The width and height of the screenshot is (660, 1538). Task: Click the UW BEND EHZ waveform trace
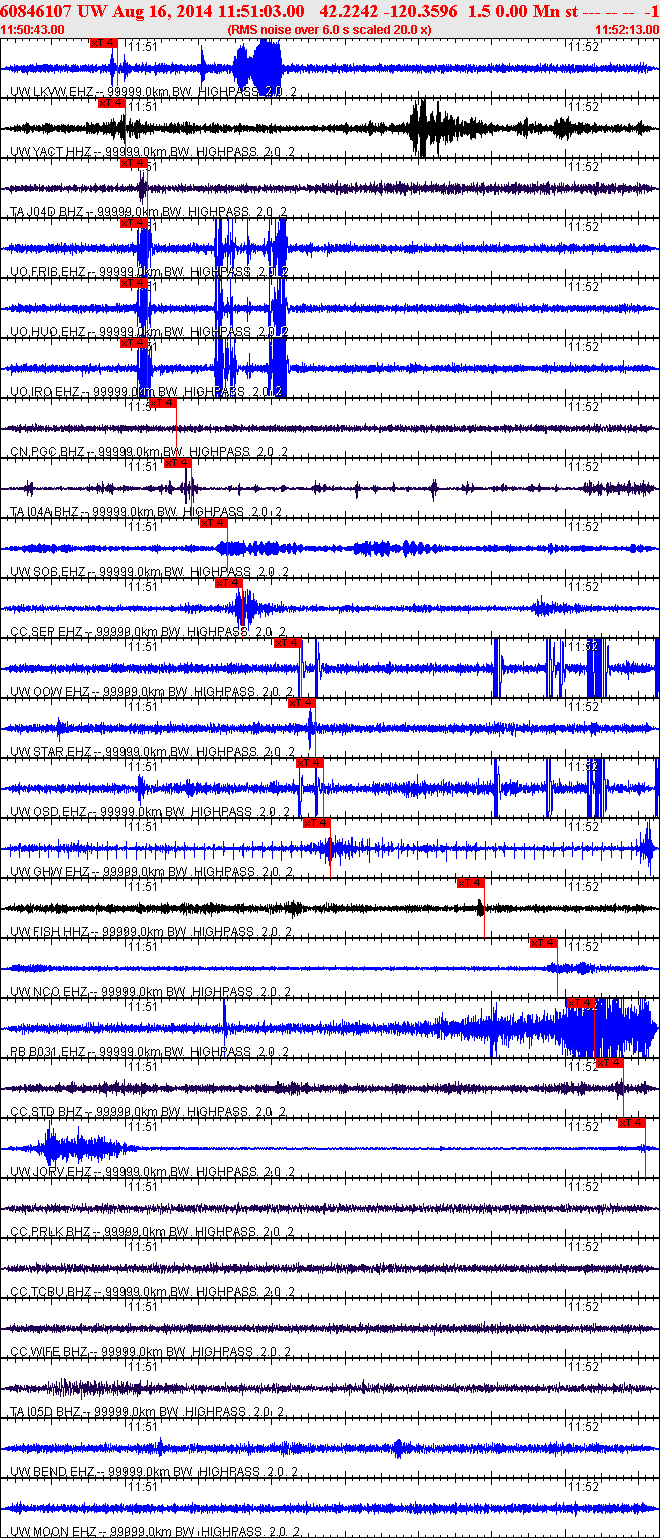point(330,1448)
